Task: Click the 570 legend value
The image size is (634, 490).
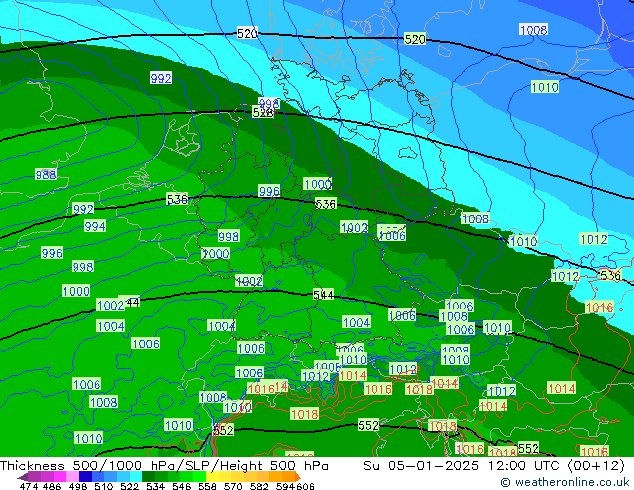Action: click(233, 486)
